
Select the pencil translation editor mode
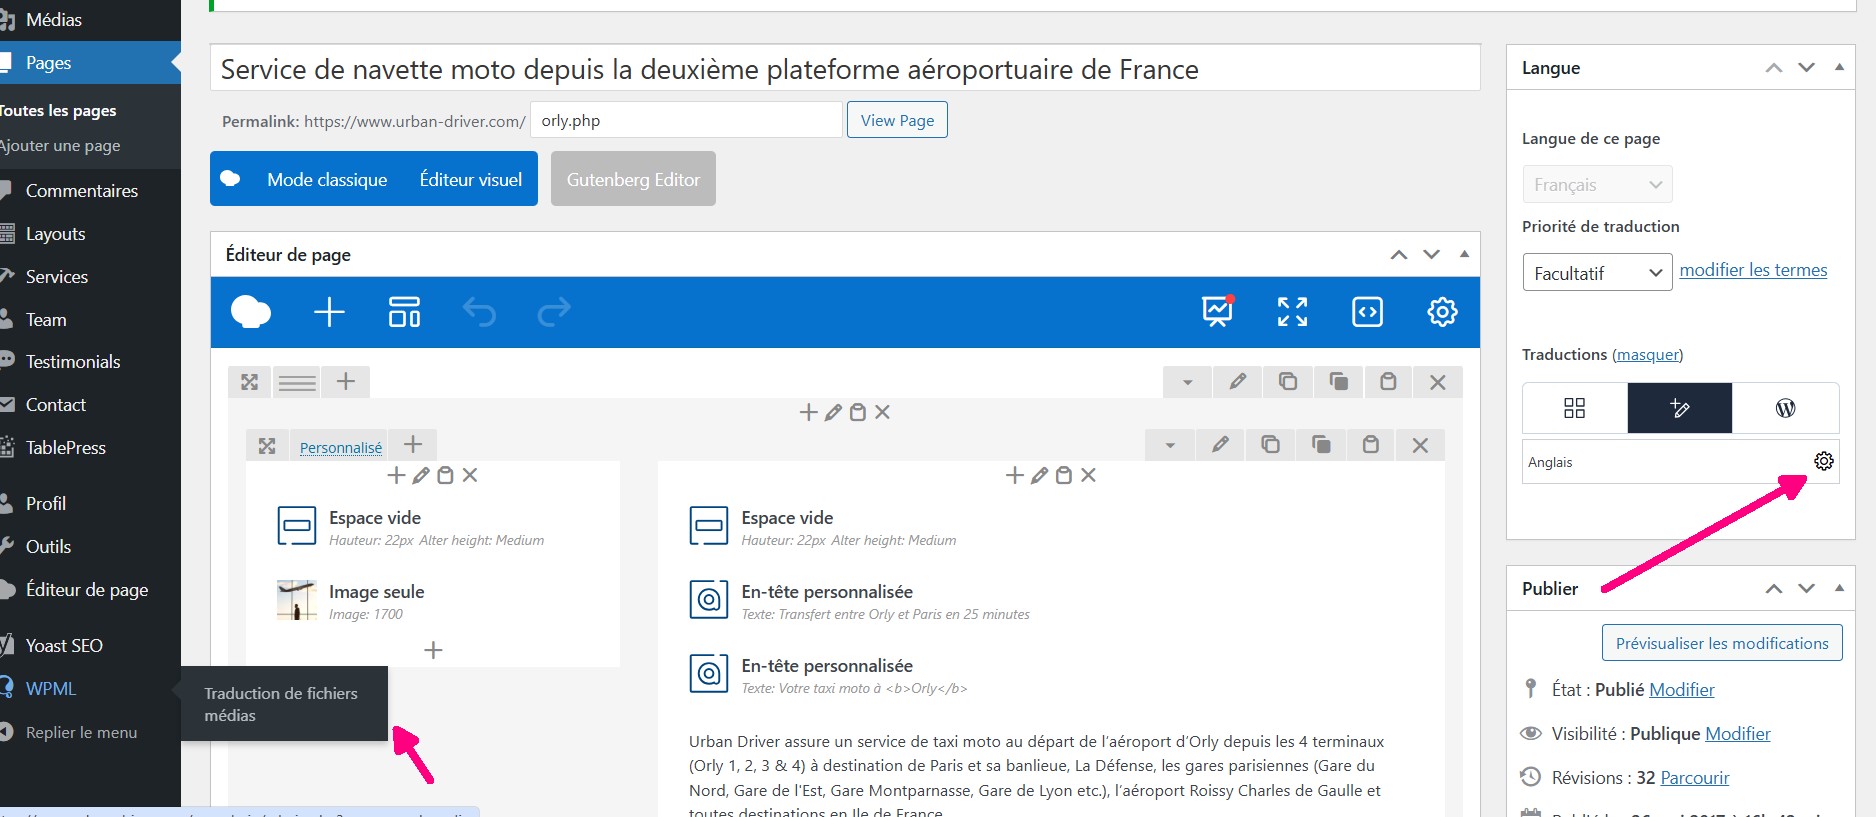[x=1680, y=408]
